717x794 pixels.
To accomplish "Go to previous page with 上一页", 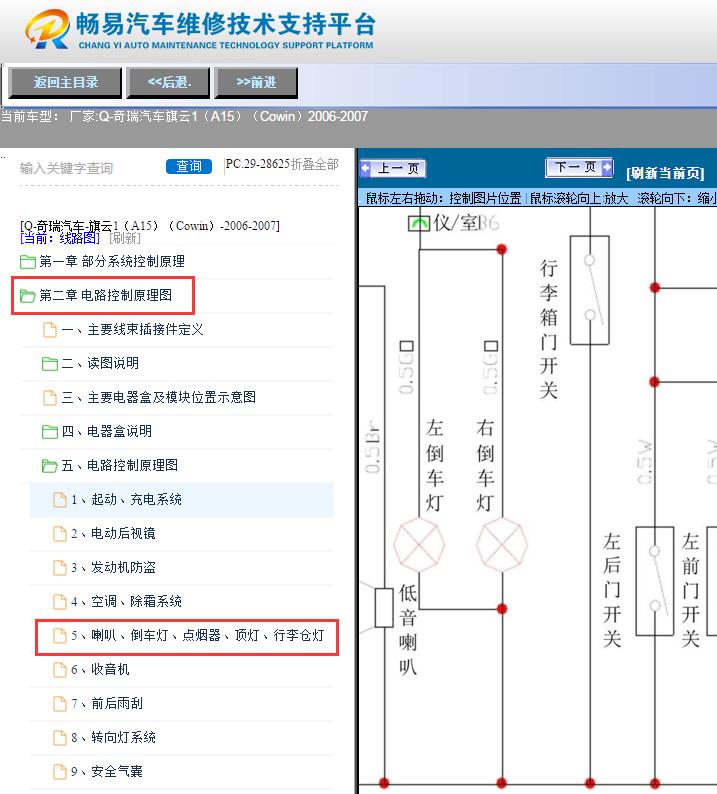I will click(393, 168).
